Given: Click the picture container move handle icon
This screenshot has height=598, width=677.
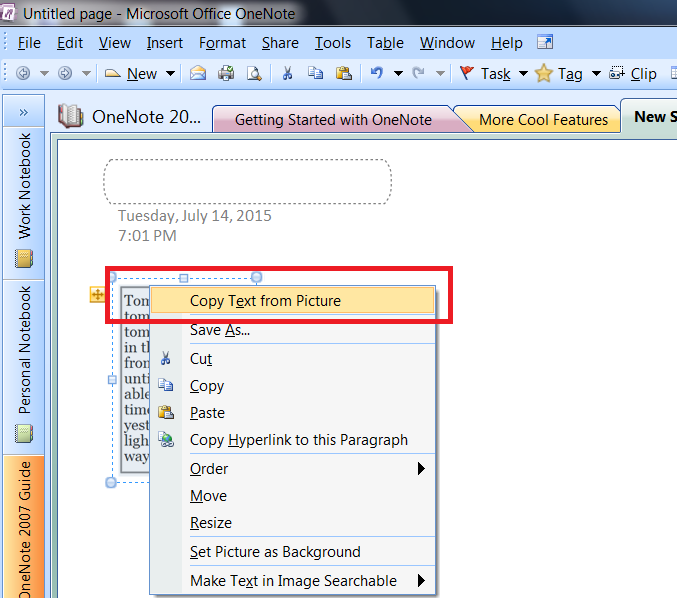Looking at the screenshot, I should coord(97,295).
